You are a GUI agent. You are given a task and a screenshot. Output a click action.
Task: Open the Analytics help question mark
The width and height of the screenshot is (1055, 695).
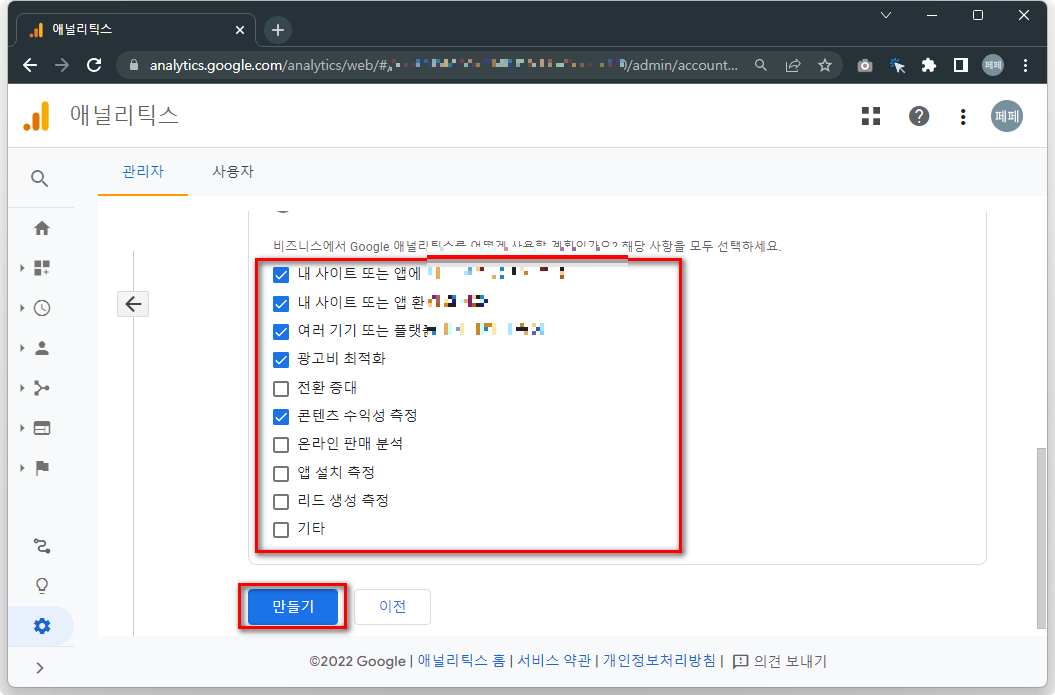918,115
